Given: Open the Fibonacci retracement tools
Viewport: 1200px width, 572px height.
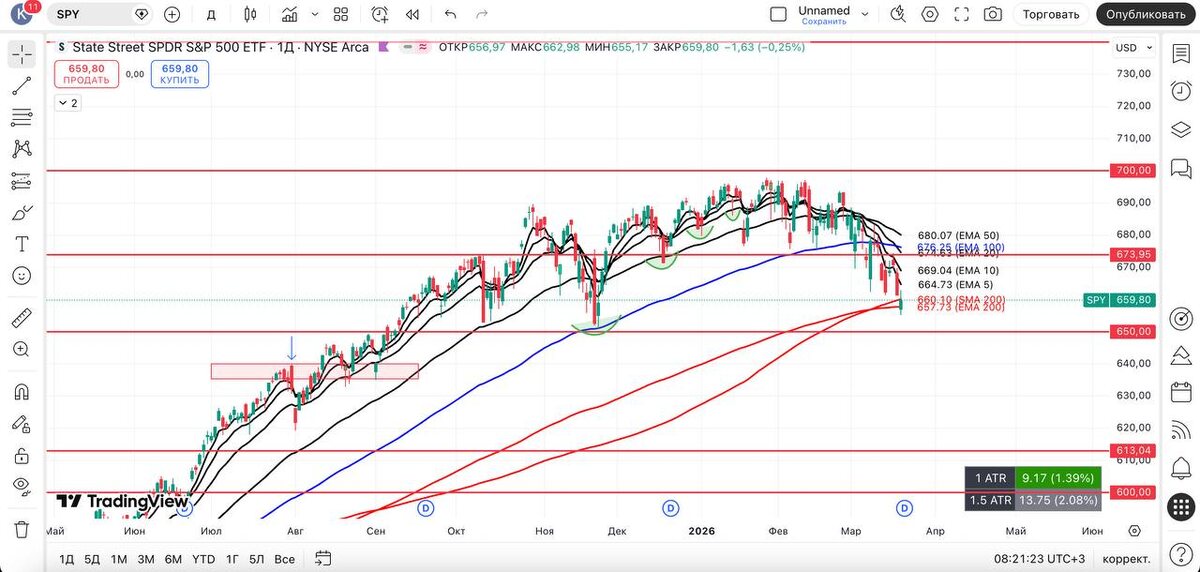Looking at the screenshot, I should pos(22,117).
